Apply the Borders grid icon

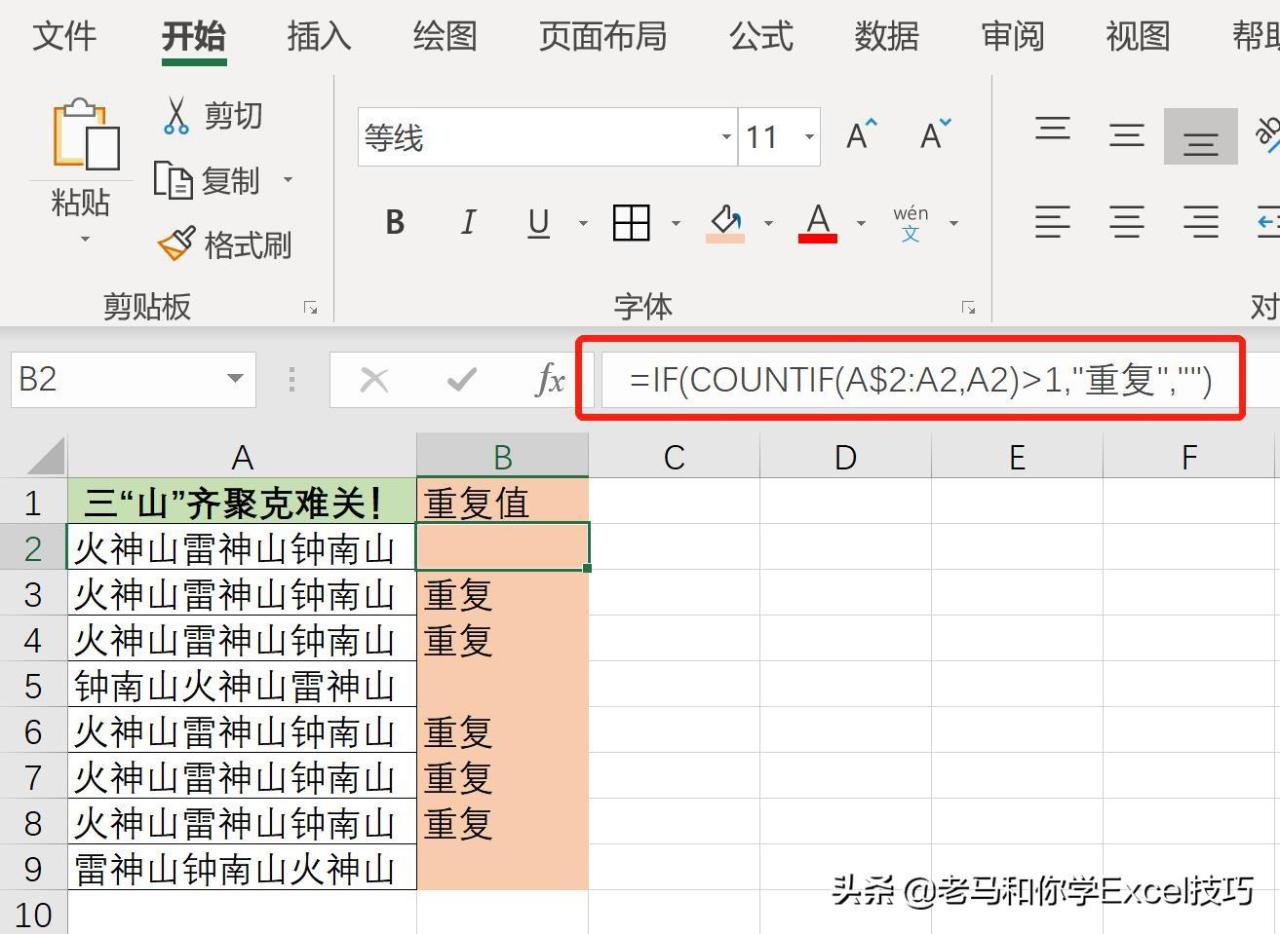pos(631,222)
